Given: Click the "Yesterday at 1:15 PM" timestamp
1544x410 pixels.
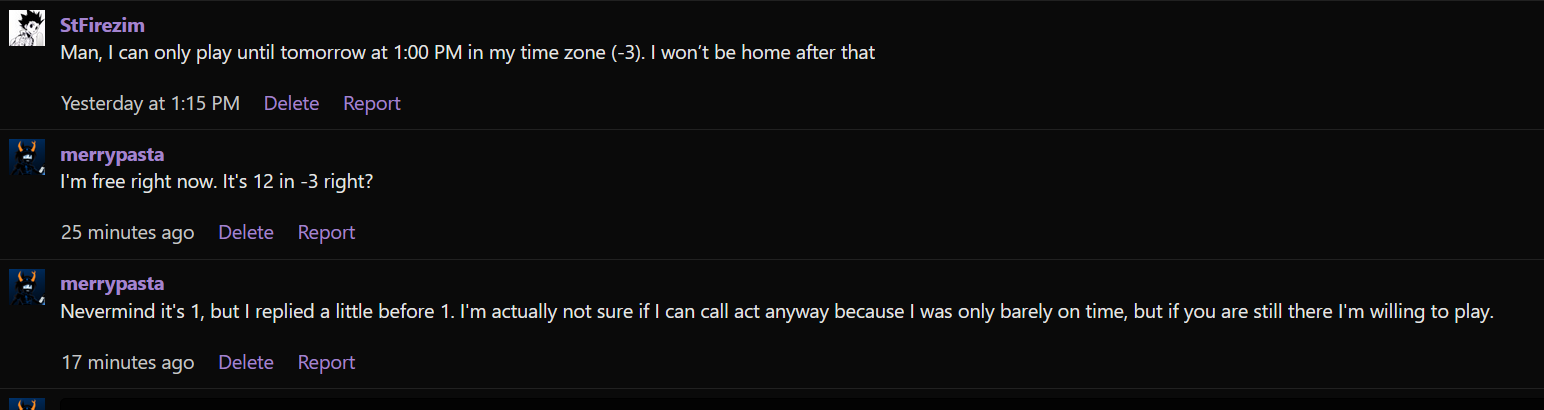Looking at the screenshot, I should (x=150, y=103).
